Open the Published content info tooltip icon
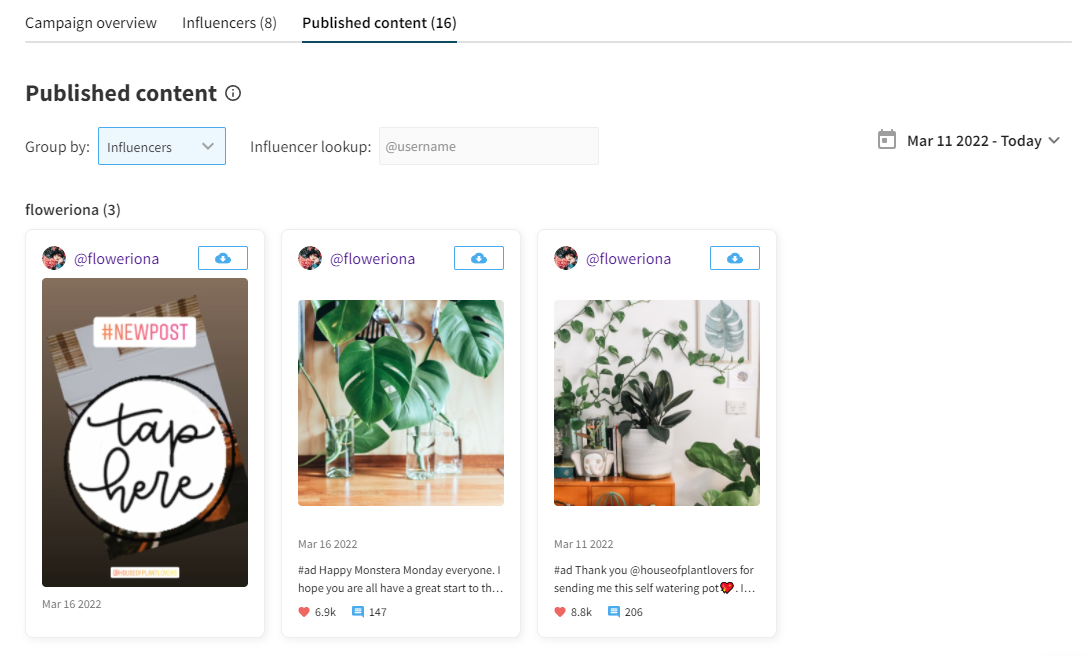 point(233,93)
